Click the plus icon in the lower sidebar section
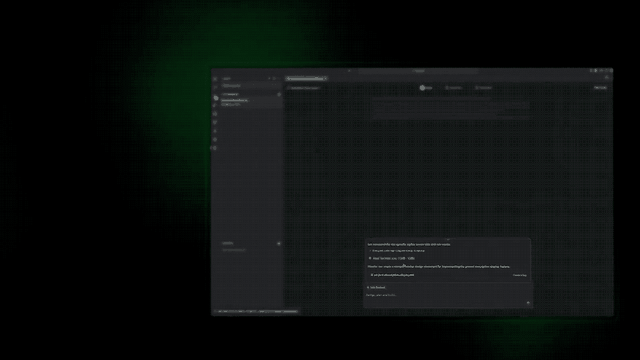Image resolution: width=640 pixels, height=360 pixels. tap(279, 243)
